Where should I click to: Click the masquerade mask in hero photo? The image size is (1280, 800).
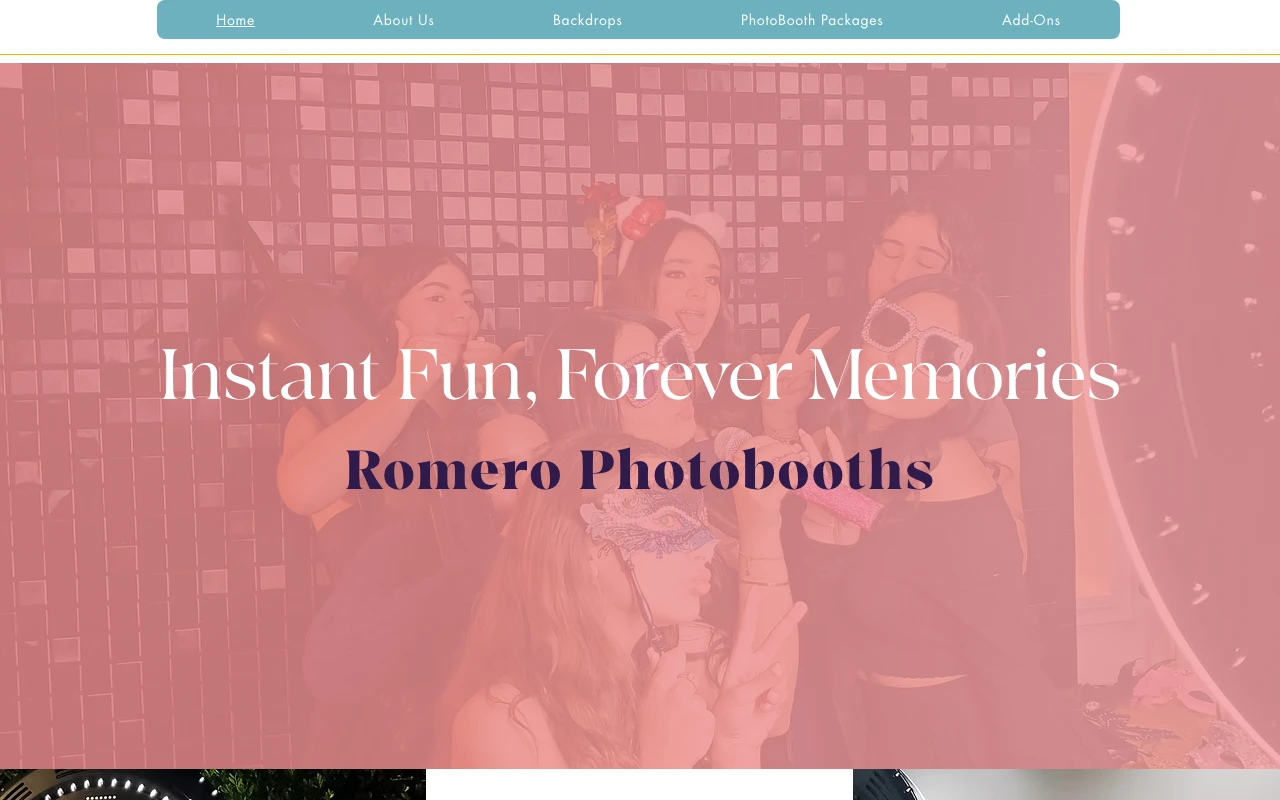pyautogui.click(x=650, y=522)
